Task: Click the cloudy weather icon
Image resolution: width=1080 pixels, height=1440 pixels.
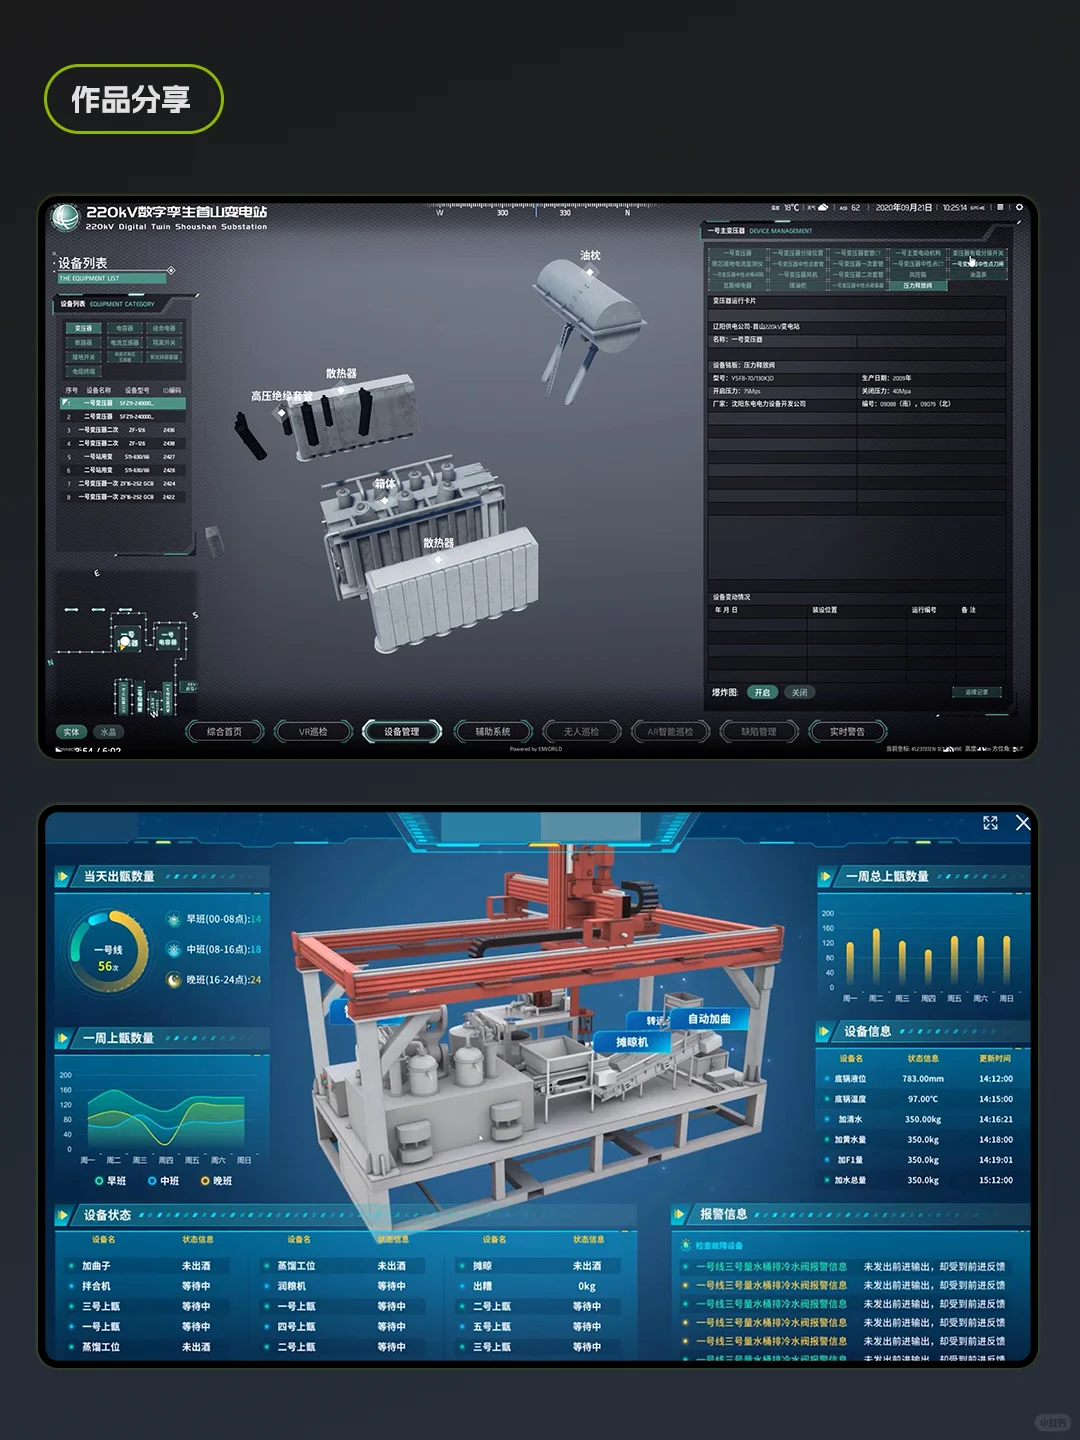Action: [822, 208]
